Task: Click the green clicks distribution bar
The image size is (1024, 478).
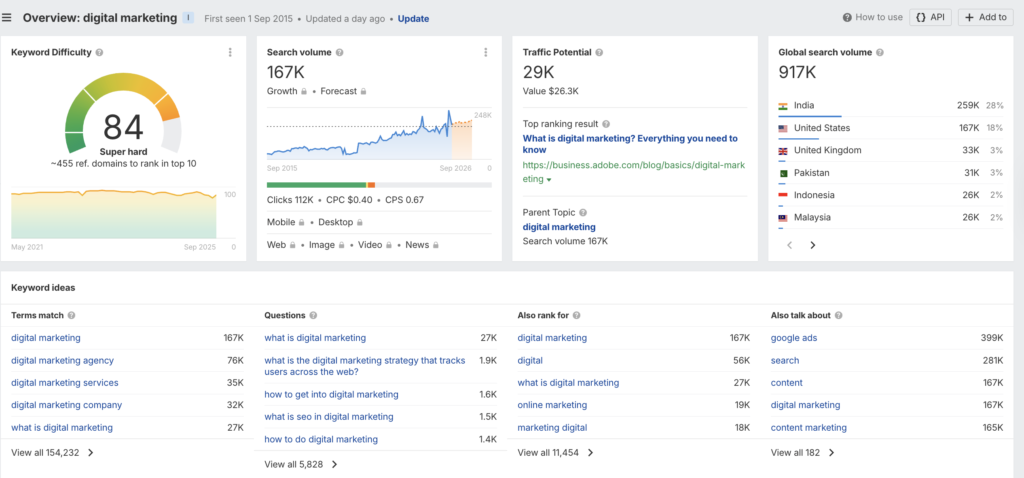Action: [x=317, y=185]
